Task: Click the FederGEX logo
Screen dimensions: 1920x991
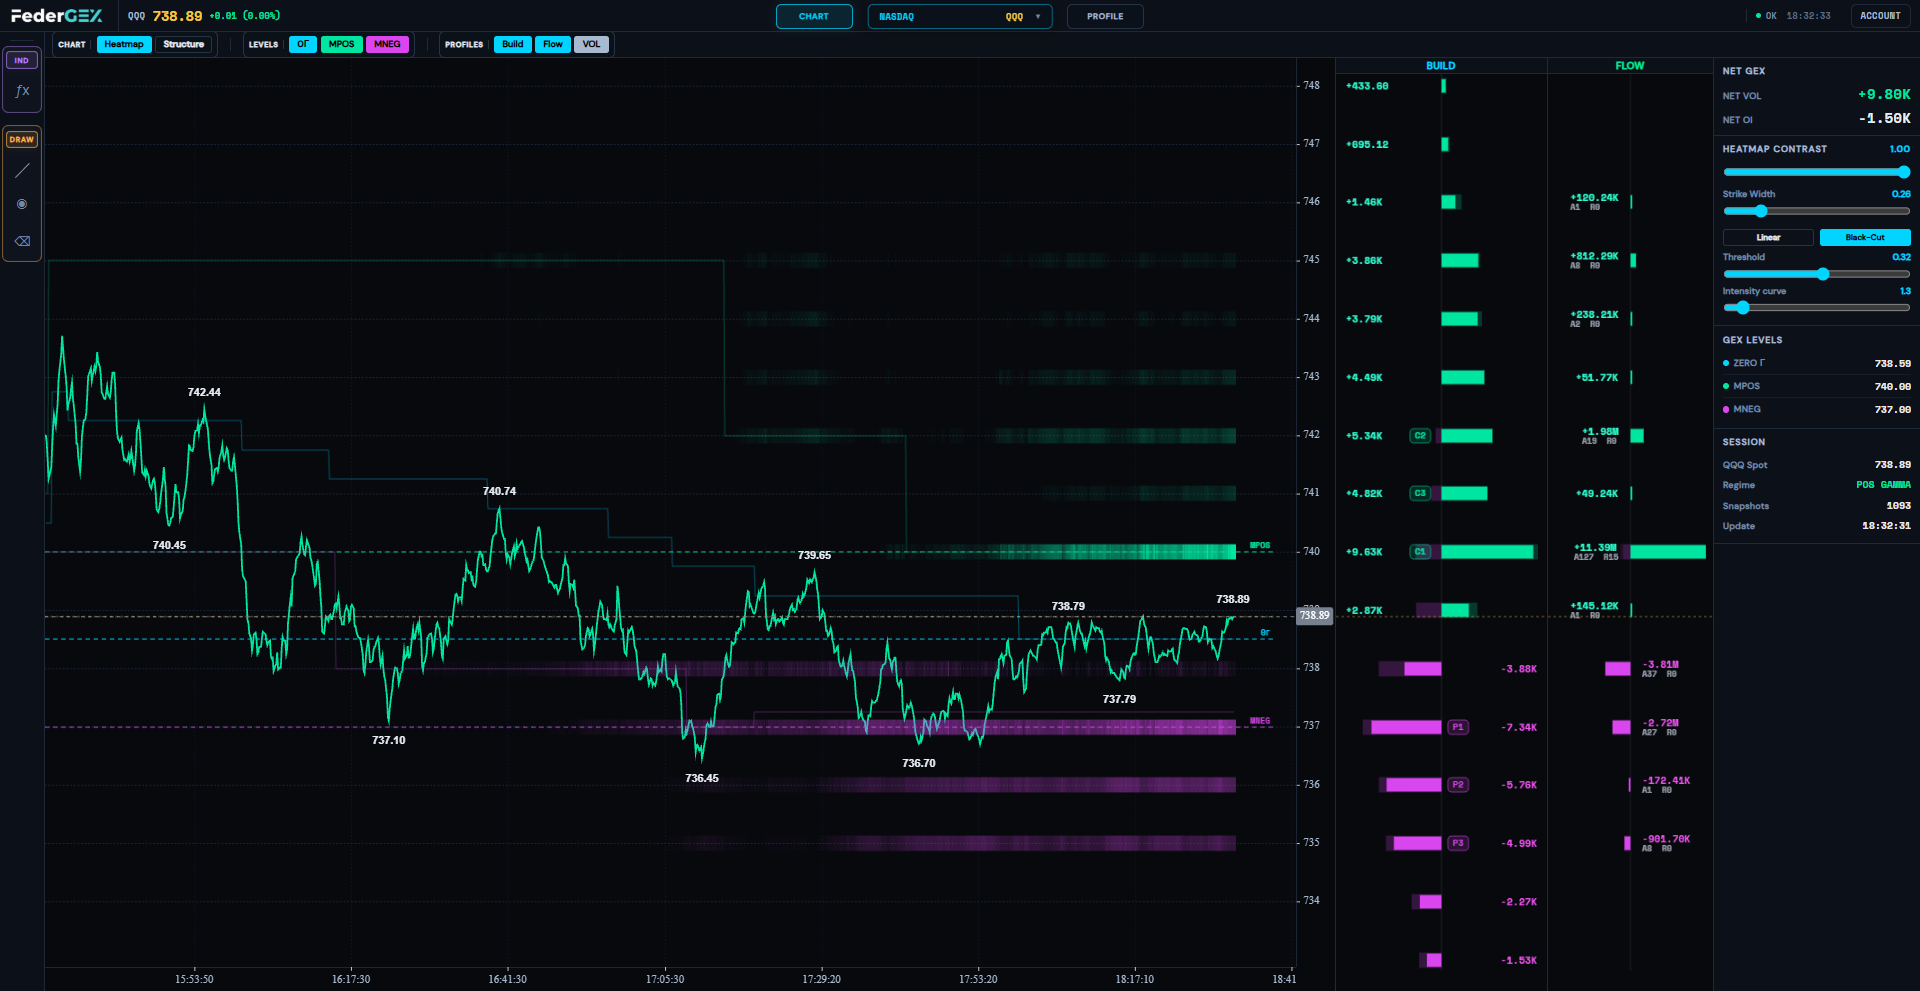Action: (x=57, y=16)
